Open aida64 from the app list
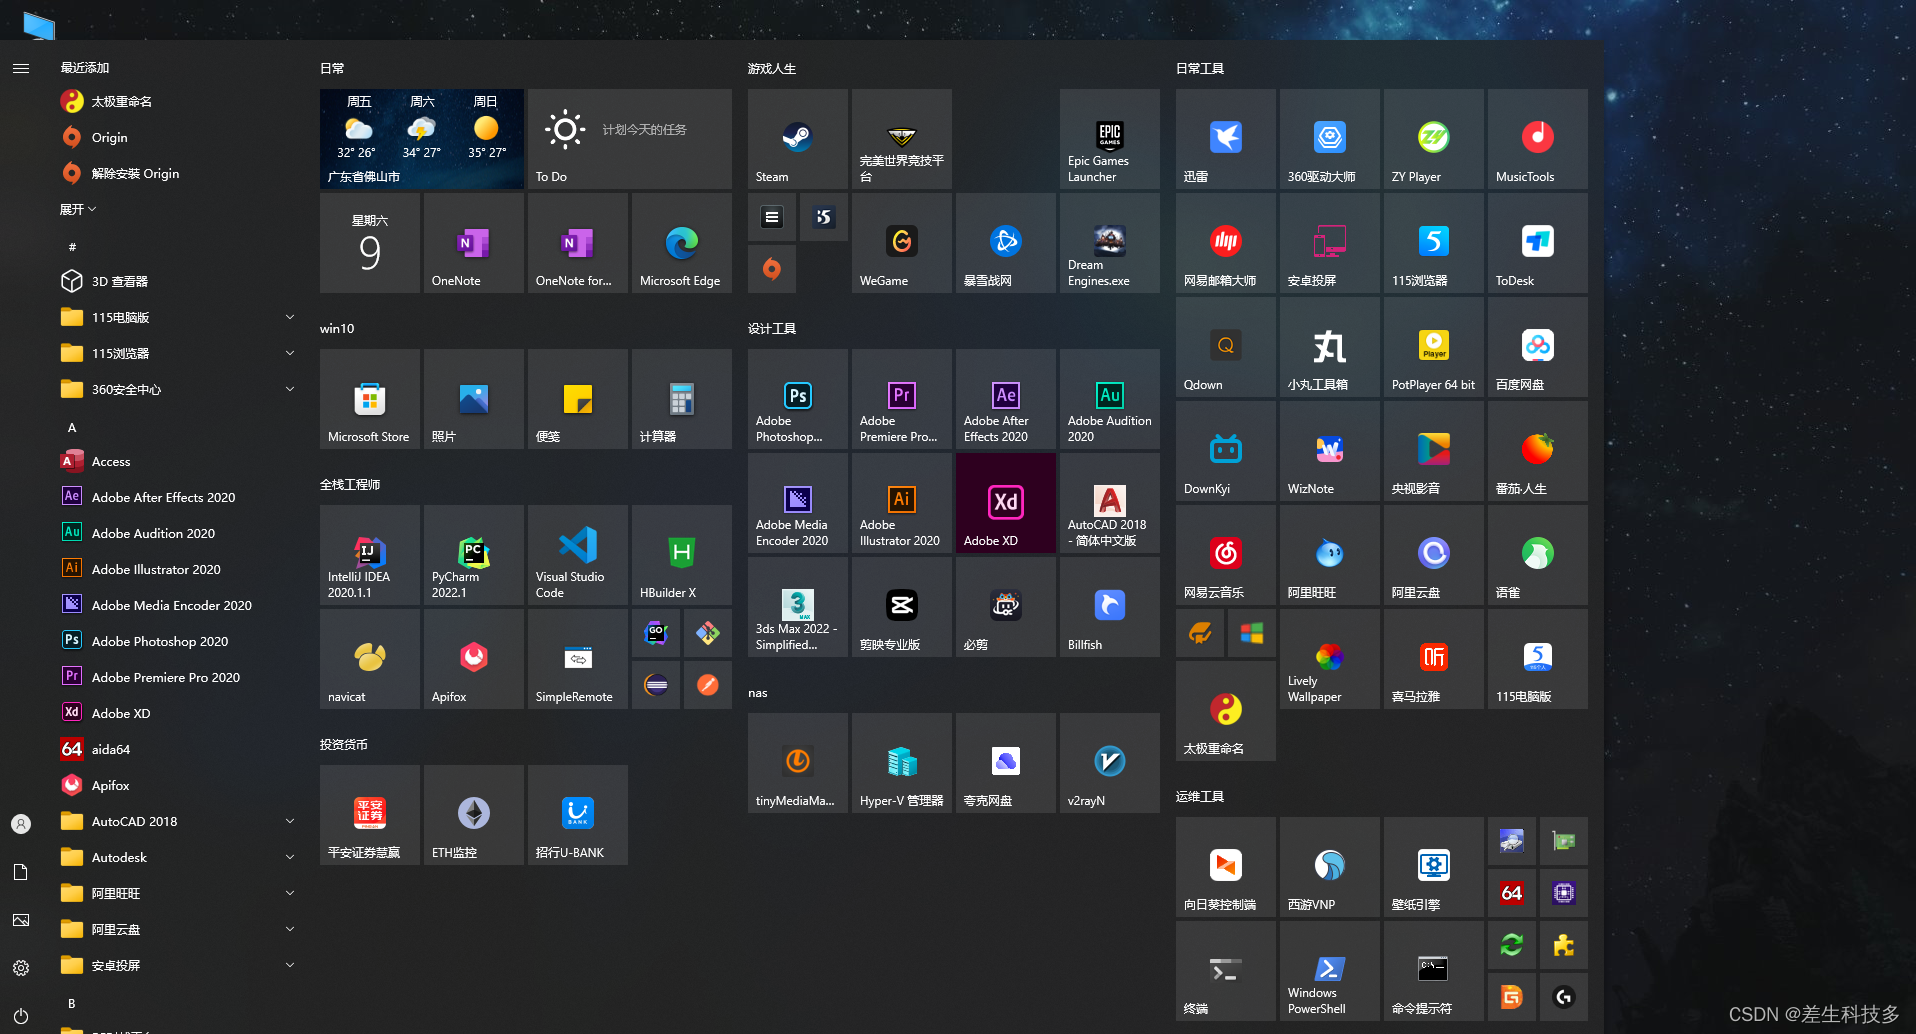Viewport: 1916px width, 1034px height. (x=178, y=749)
